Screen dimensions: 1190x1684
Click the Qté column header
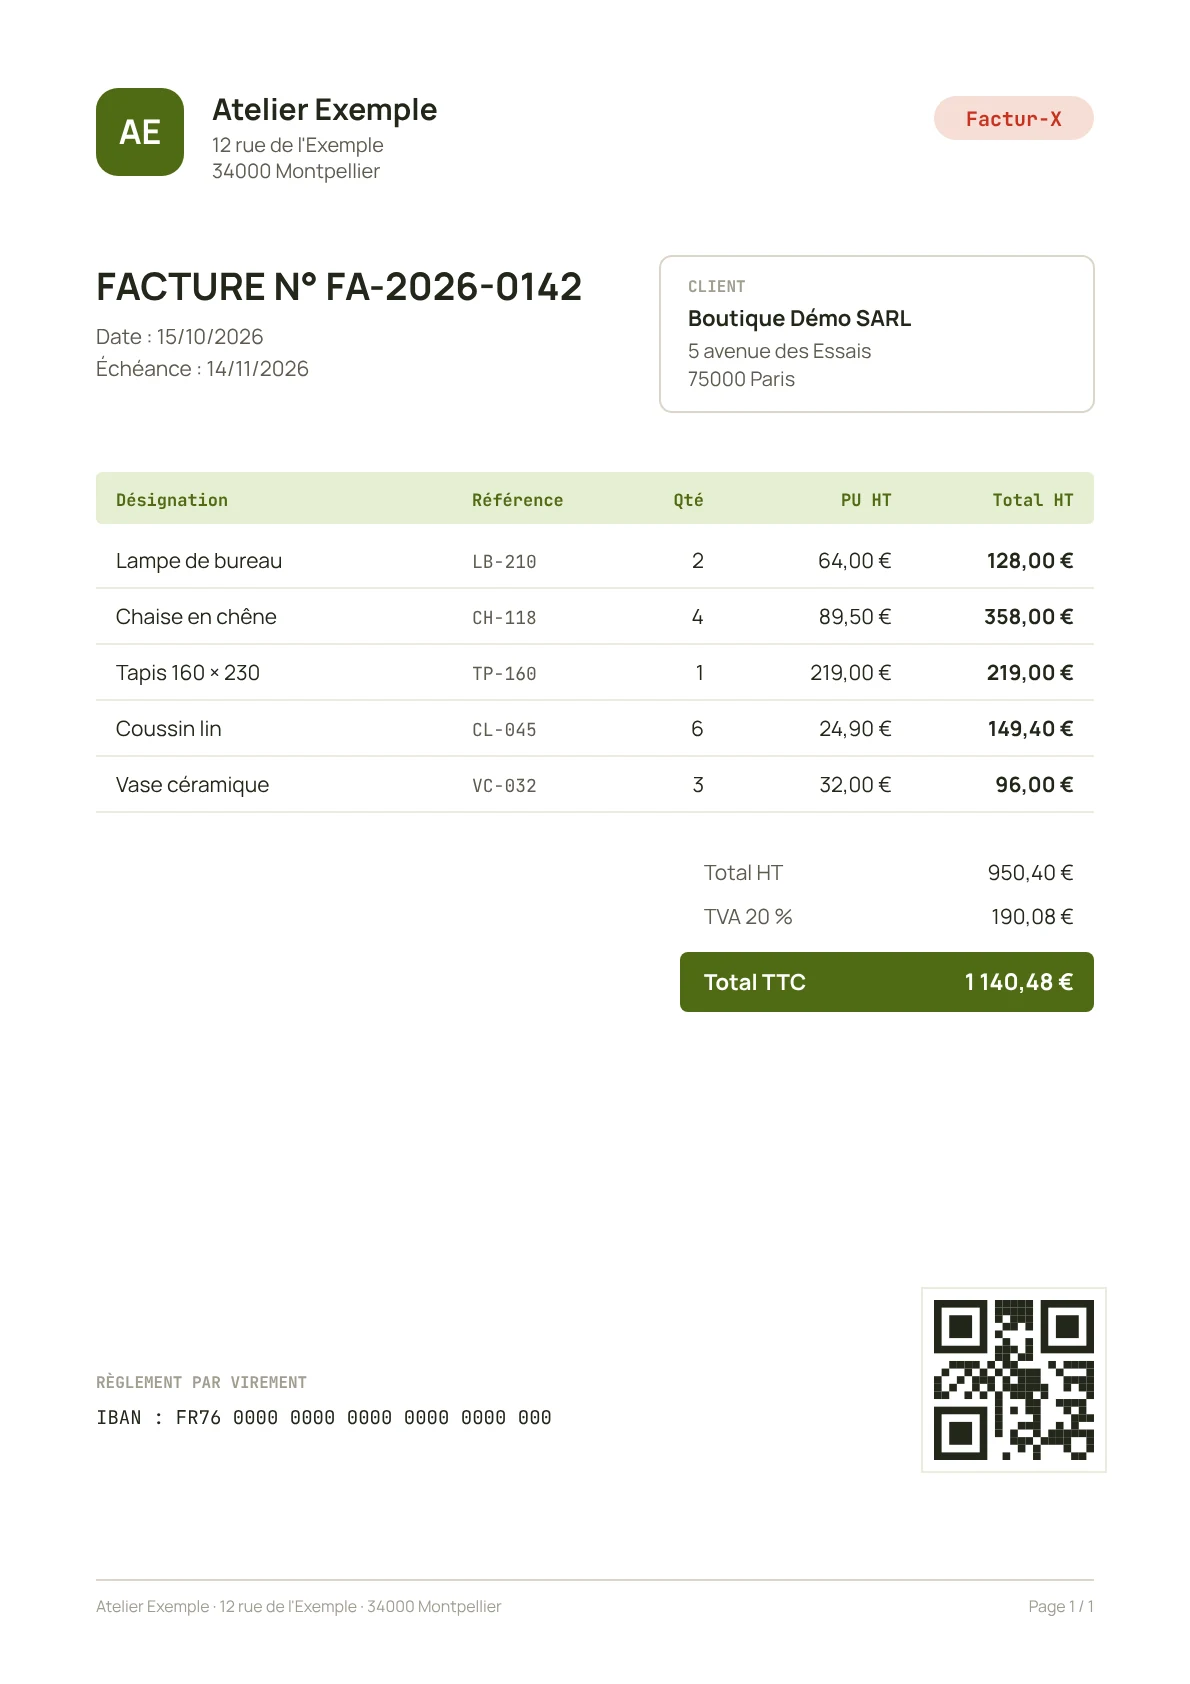click(x=688, y=500)
